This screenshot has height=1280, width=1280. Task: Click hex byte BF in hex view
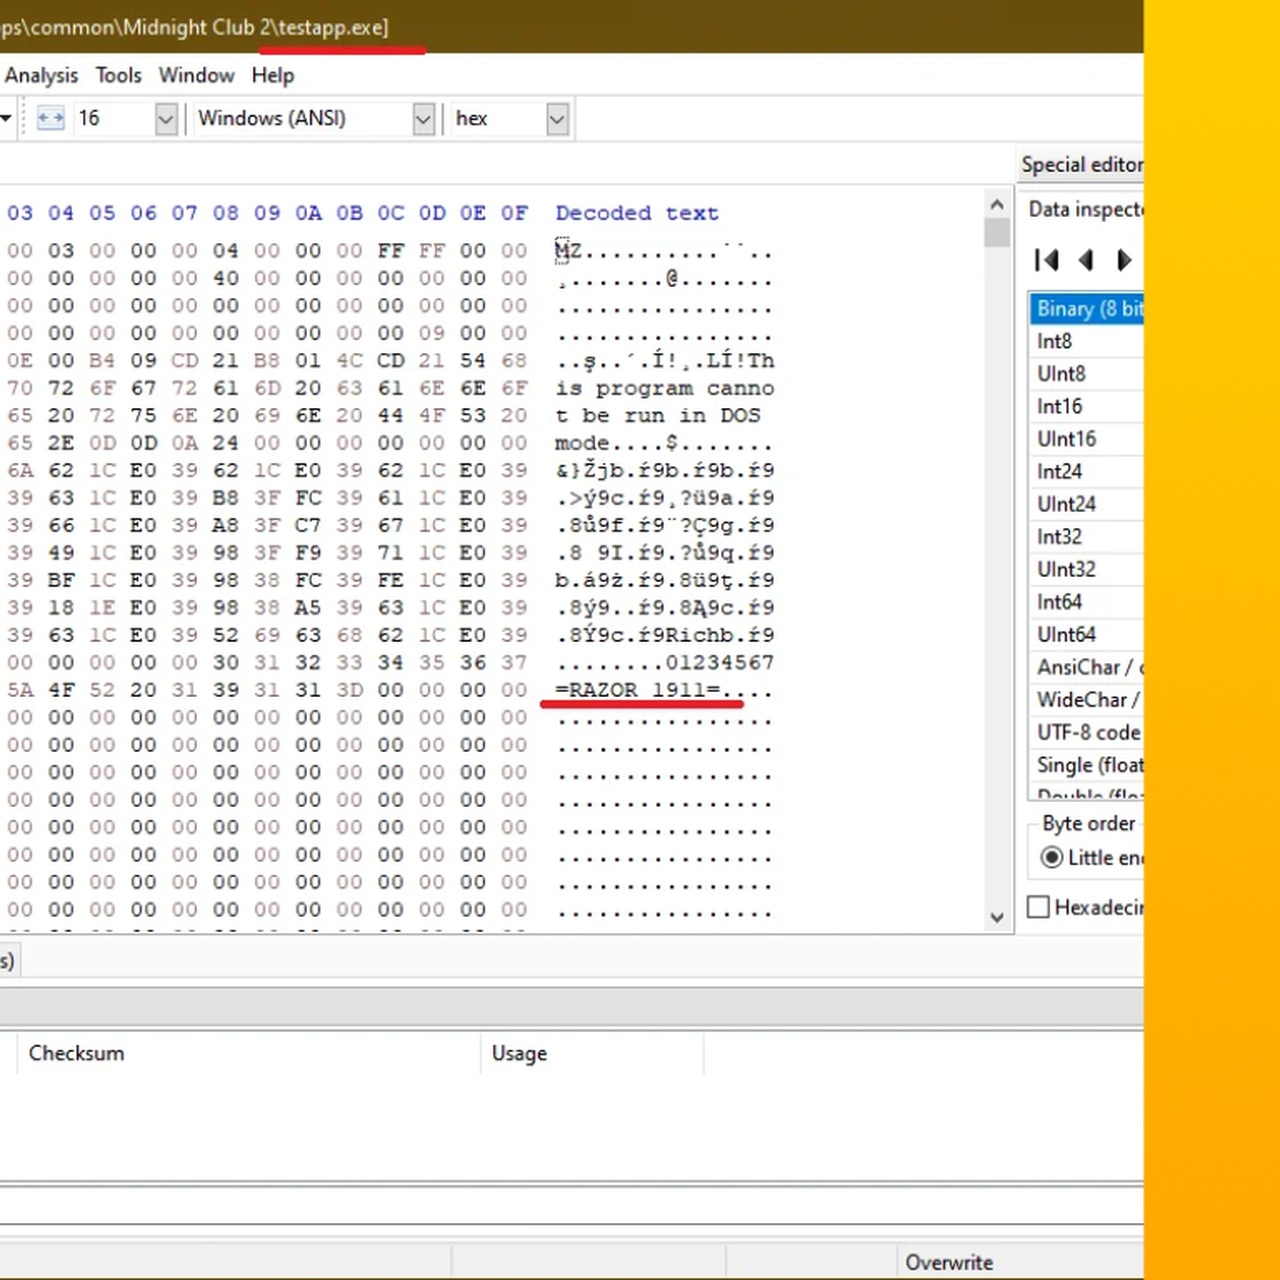pyautogui.click(x=61, y=580)
